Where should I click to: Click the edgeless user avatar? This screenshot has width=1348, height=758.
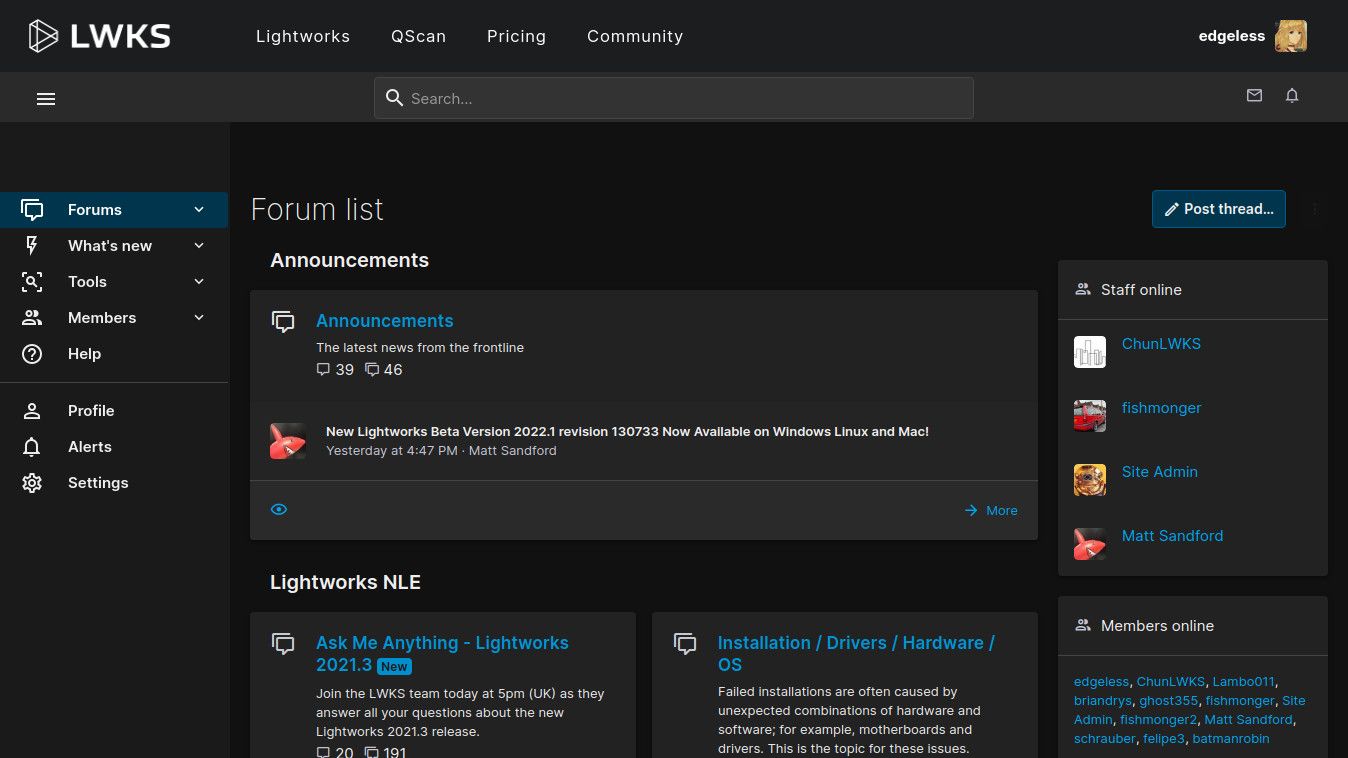tap(1291, 36)
